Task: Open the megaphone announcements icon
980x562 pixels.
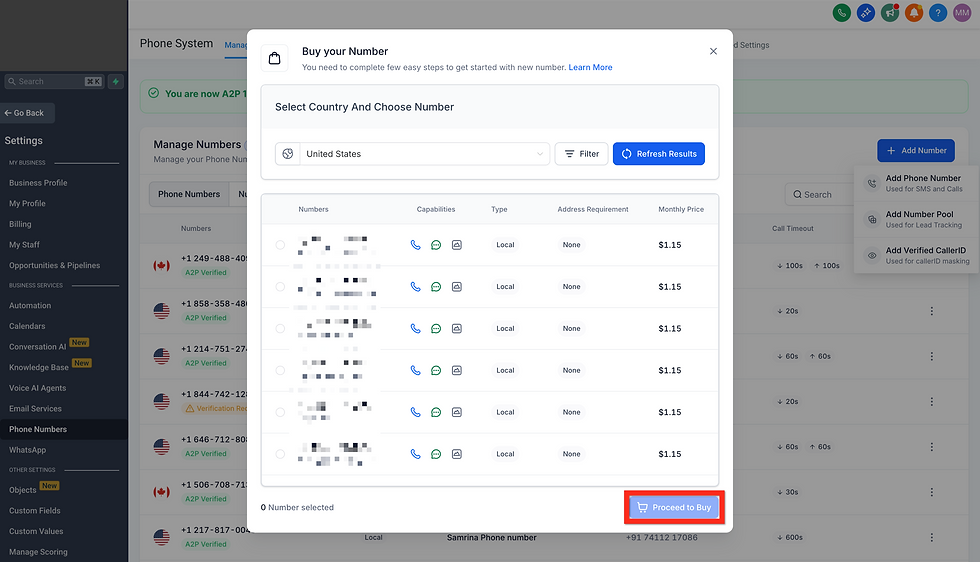Action: 890,13
